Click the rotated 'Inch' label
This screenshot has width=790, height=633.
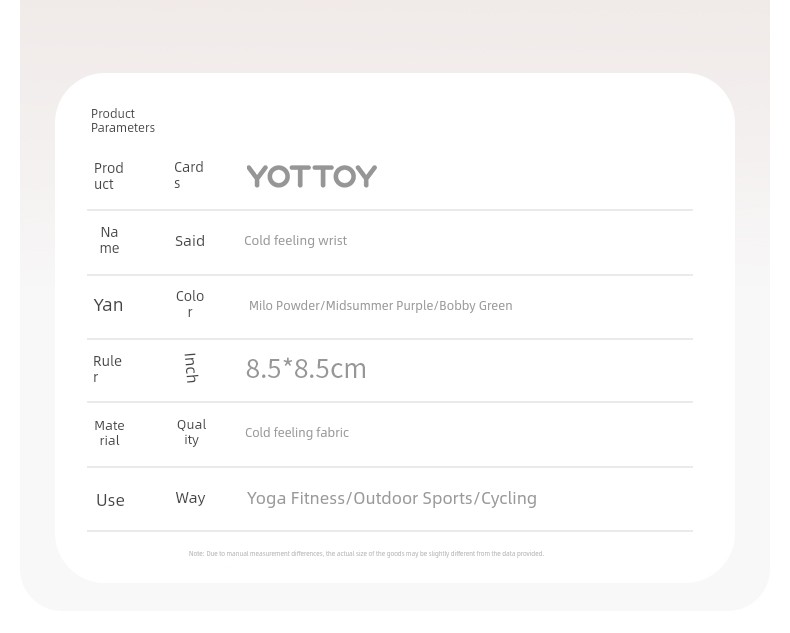pyautogui.click(x=190, y=368)
